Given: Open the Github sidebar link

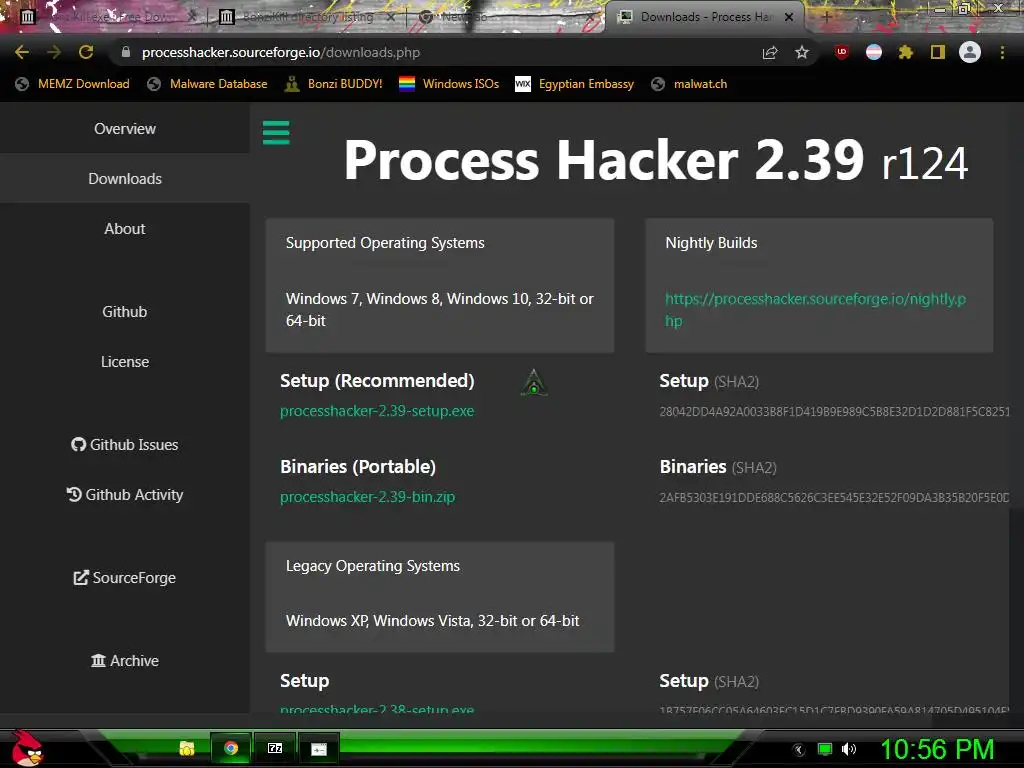Looking at the screenshot, I should 125,312.
